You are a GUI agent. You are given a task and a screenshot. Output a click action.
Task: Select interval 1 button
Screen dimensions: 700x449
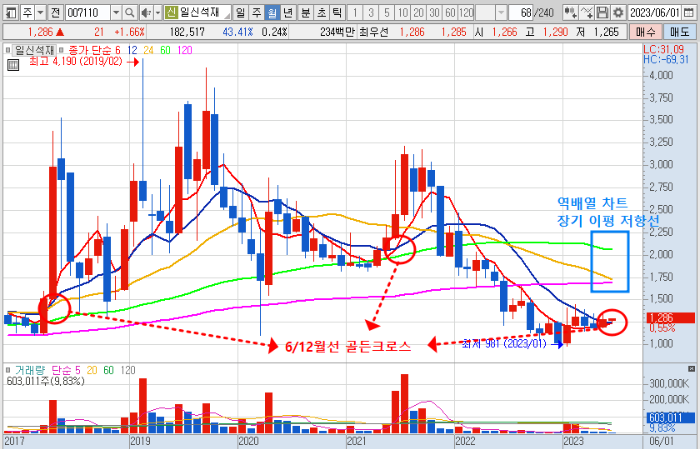(x=355, y=12)
